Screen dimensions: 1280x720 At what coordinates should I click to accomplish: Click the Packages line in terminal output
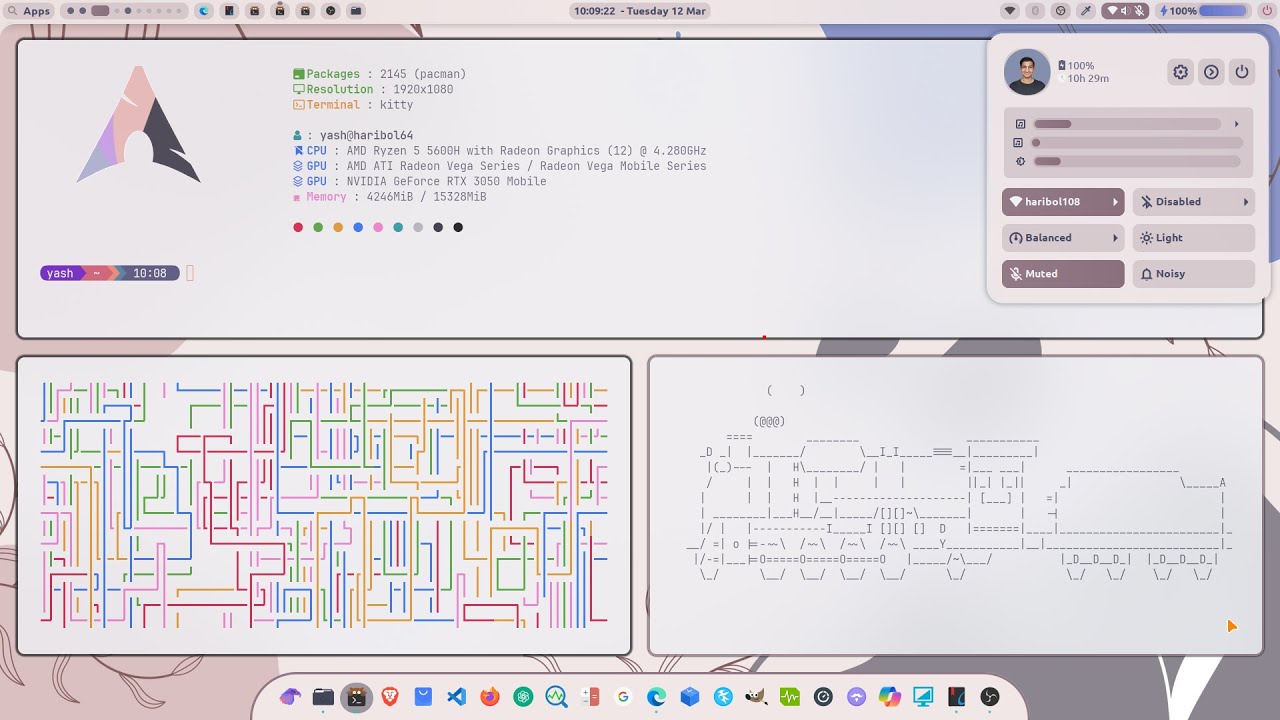tap(379, 74)
